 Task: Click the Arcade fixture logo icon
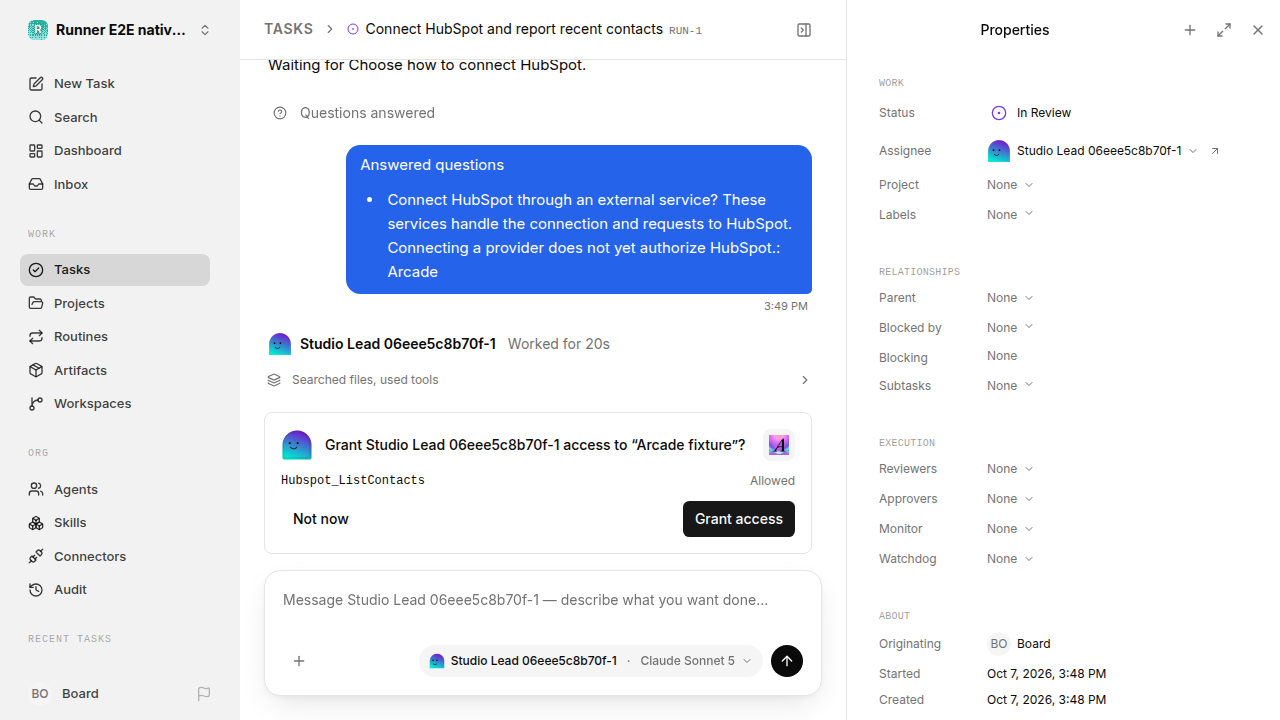[779, 445]
